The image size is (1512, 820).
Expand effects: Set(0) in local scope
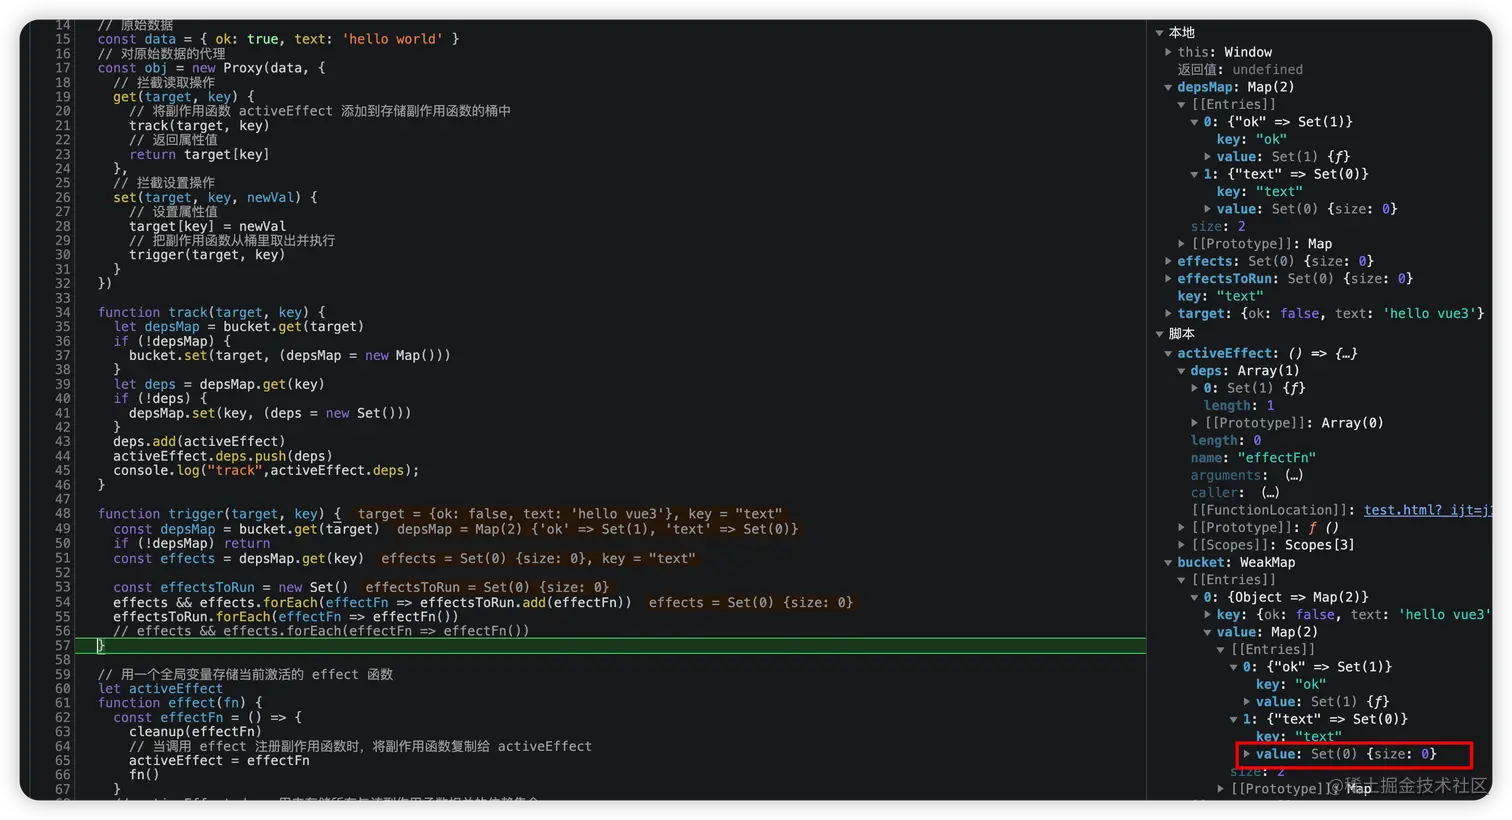click(x=1168, y=261)
